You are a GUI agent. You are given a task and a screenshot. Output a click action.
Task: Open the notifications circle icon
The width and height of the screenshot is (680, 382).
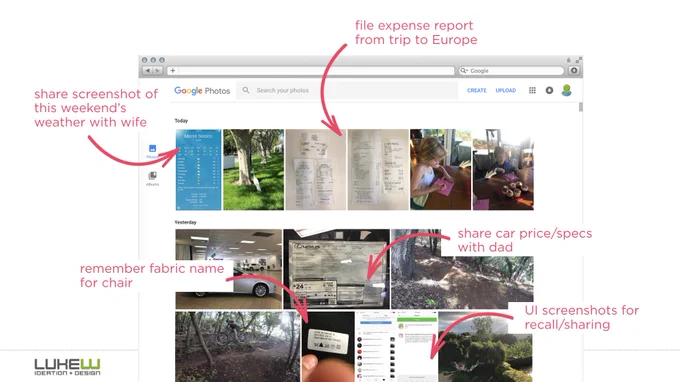[x=549, y=90]
